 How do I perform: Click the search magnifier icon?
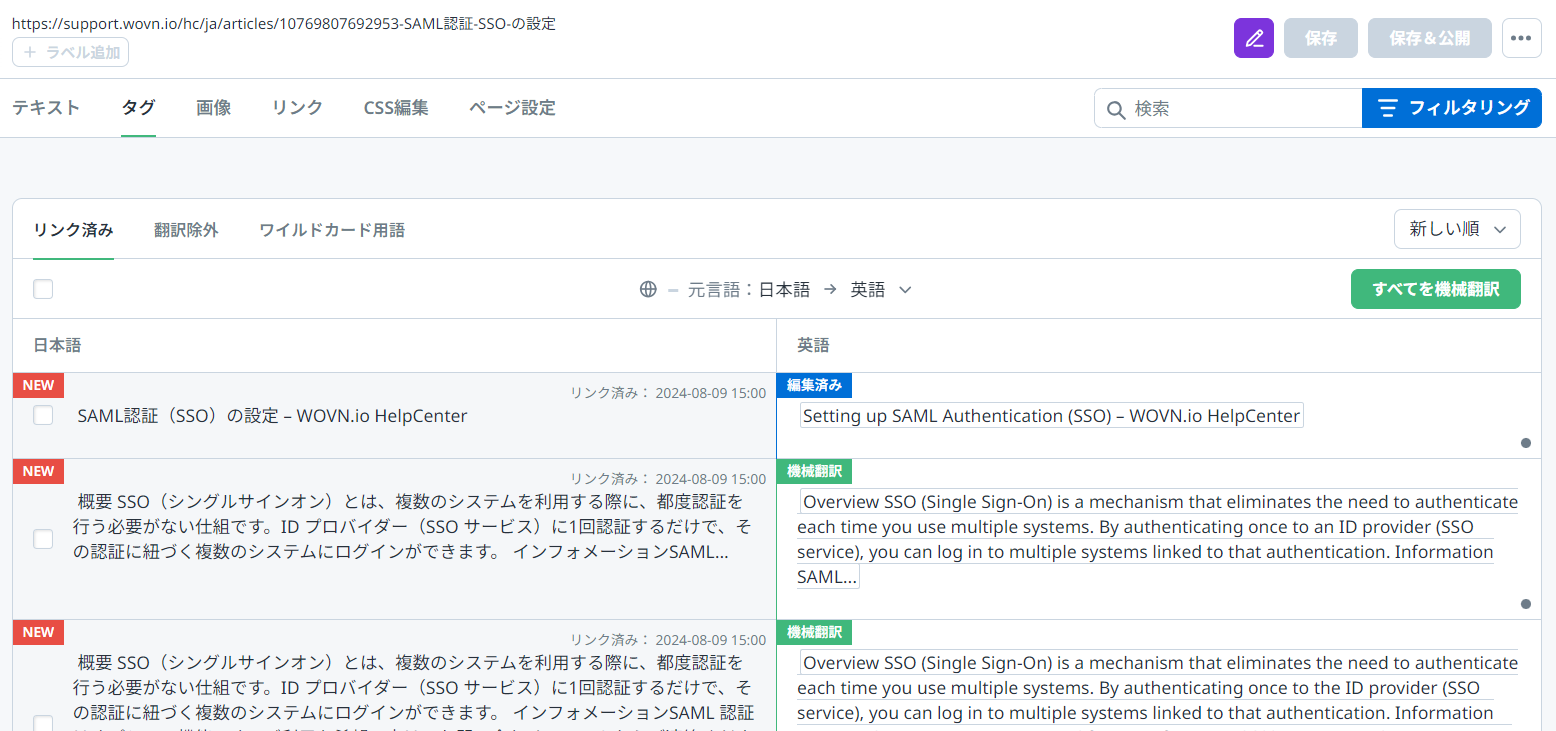[1116, 108]
